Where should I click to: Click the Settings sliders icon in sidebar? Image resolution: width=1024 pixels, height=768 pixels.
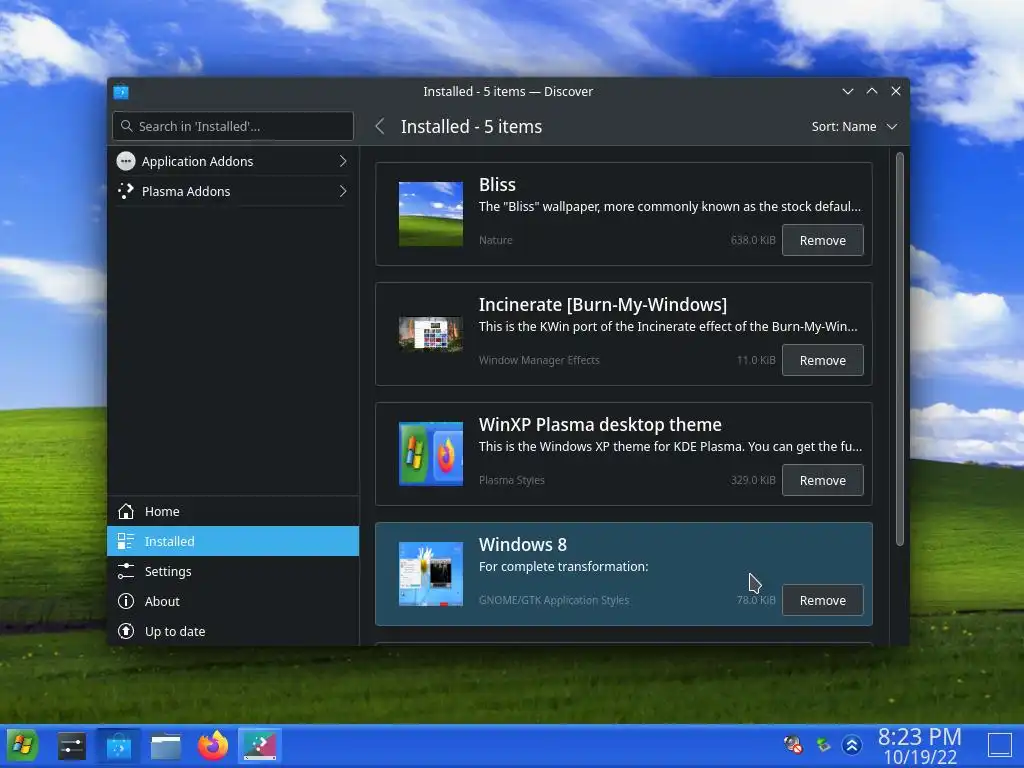click(126, 571)
